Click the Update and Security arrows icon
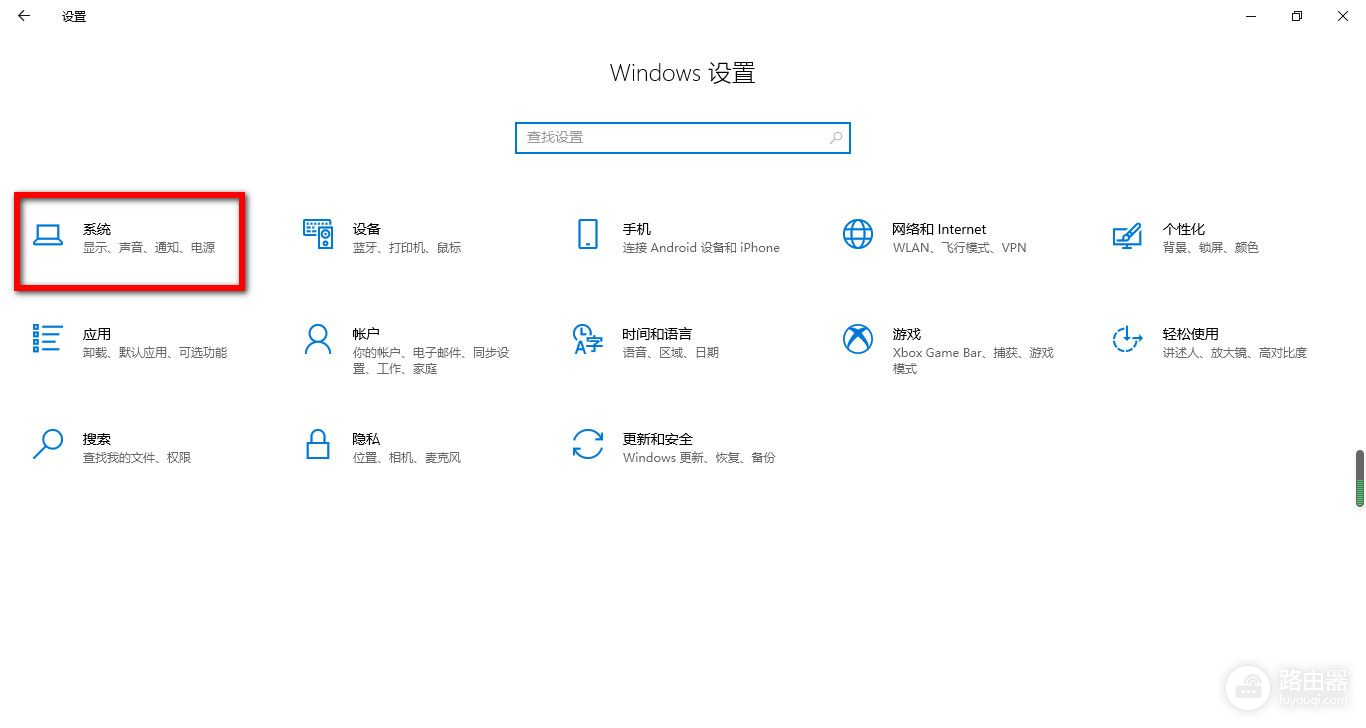 (x=587, y=444)
